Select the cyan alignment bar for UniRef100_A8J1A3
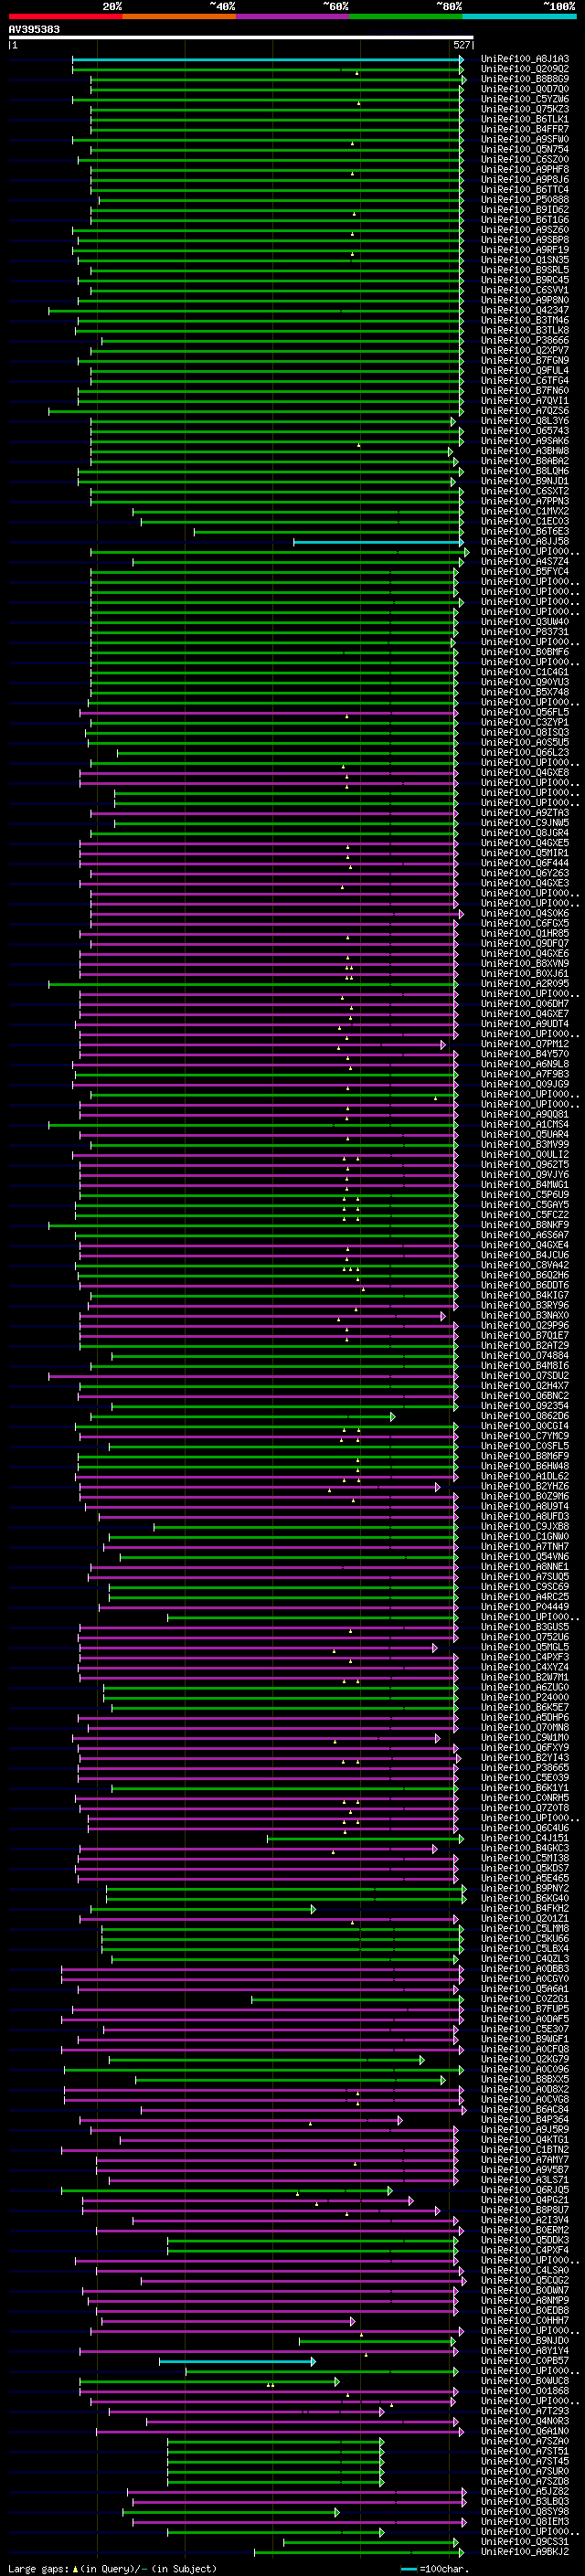585x2576 pixels. pos(267,59)
